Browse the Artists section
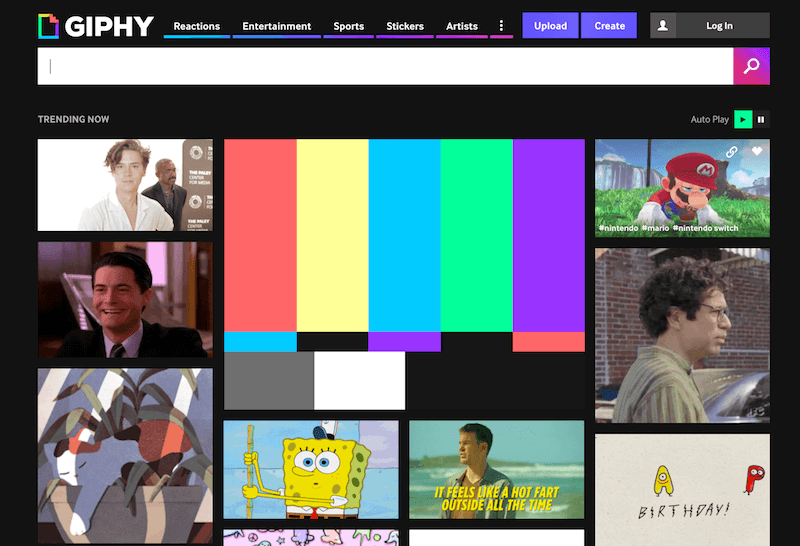Viewport: 800px width, 546px height. coord(462,26)
